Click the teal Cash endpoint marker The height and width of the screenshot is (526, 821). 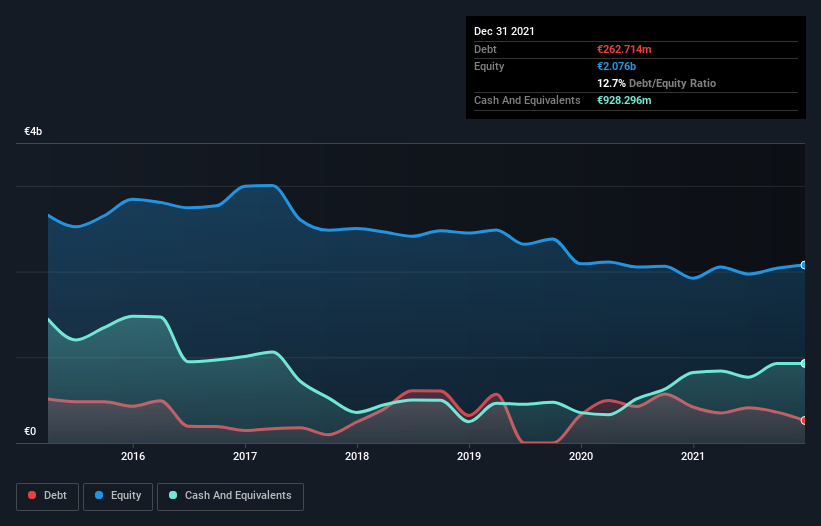click(x=804, y=363)
